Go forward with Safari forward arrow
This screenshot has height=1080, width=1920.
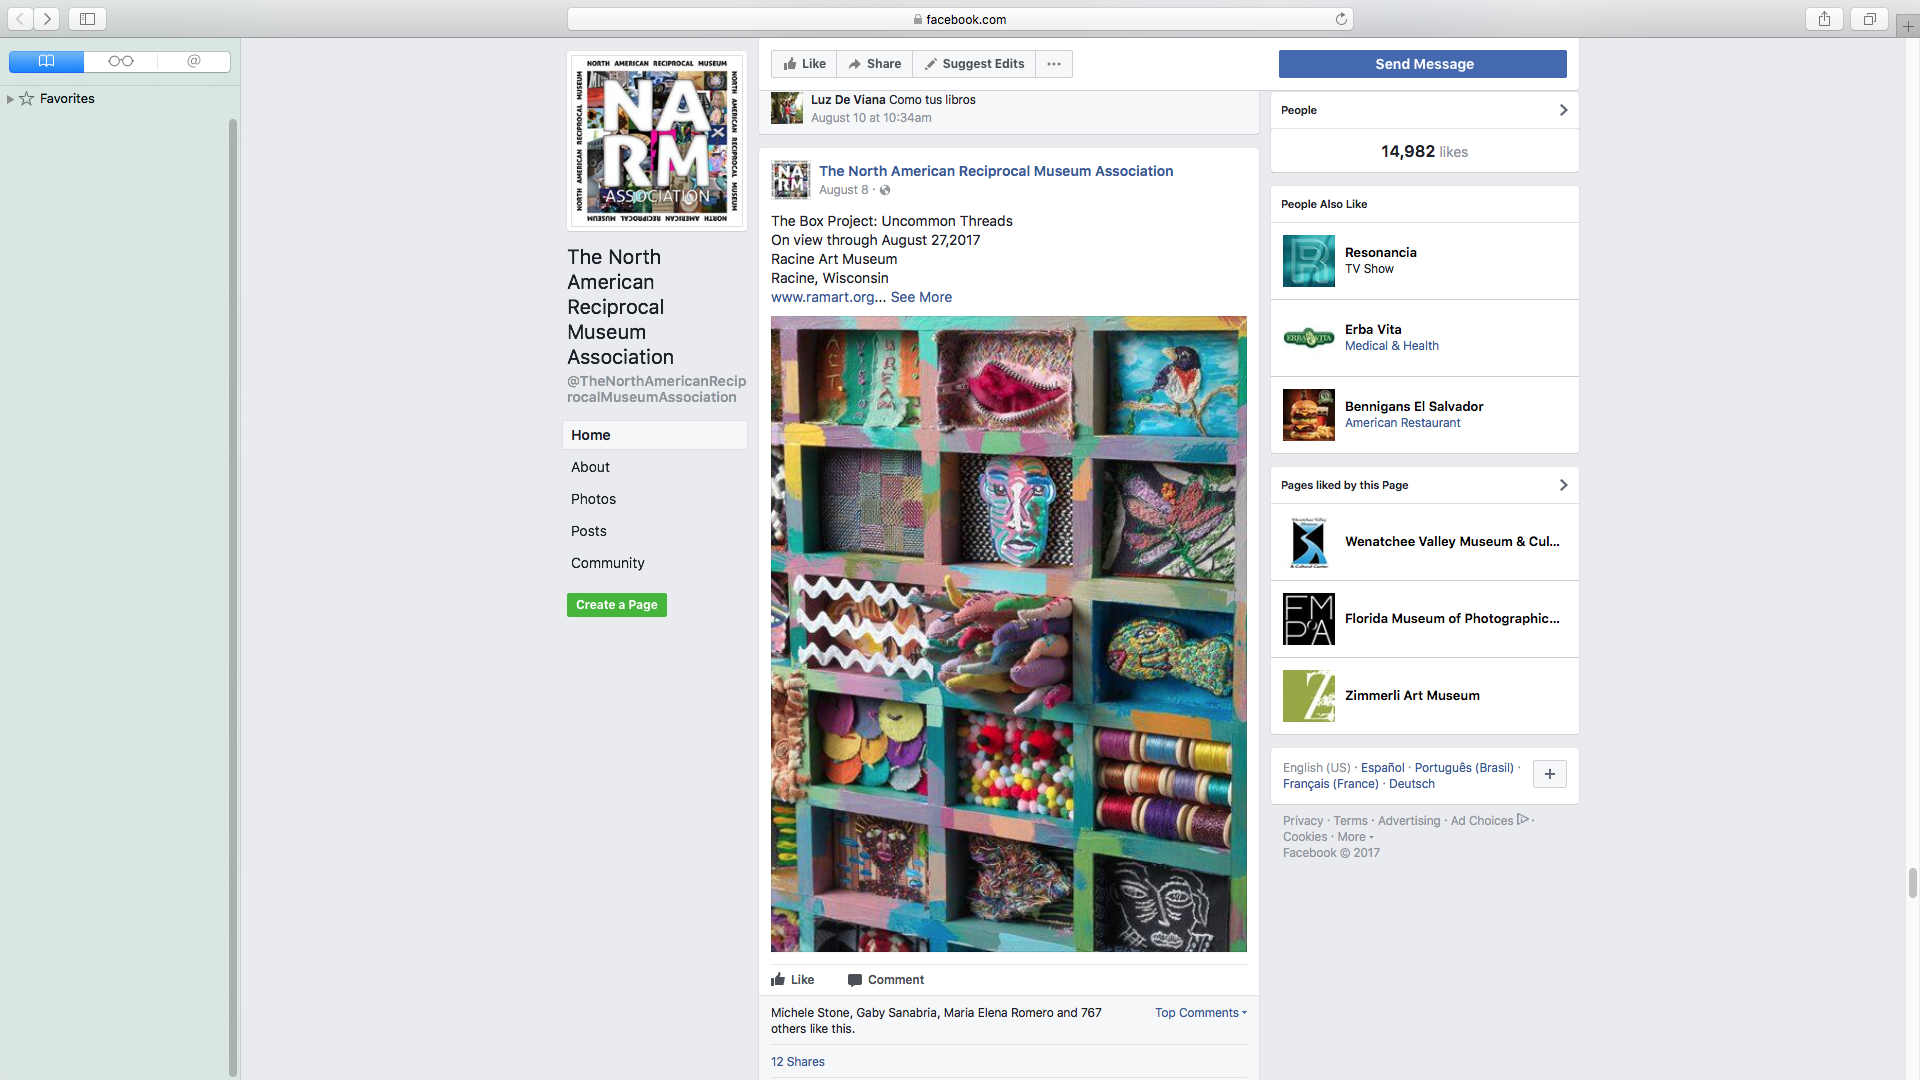(x=47, y=19)
